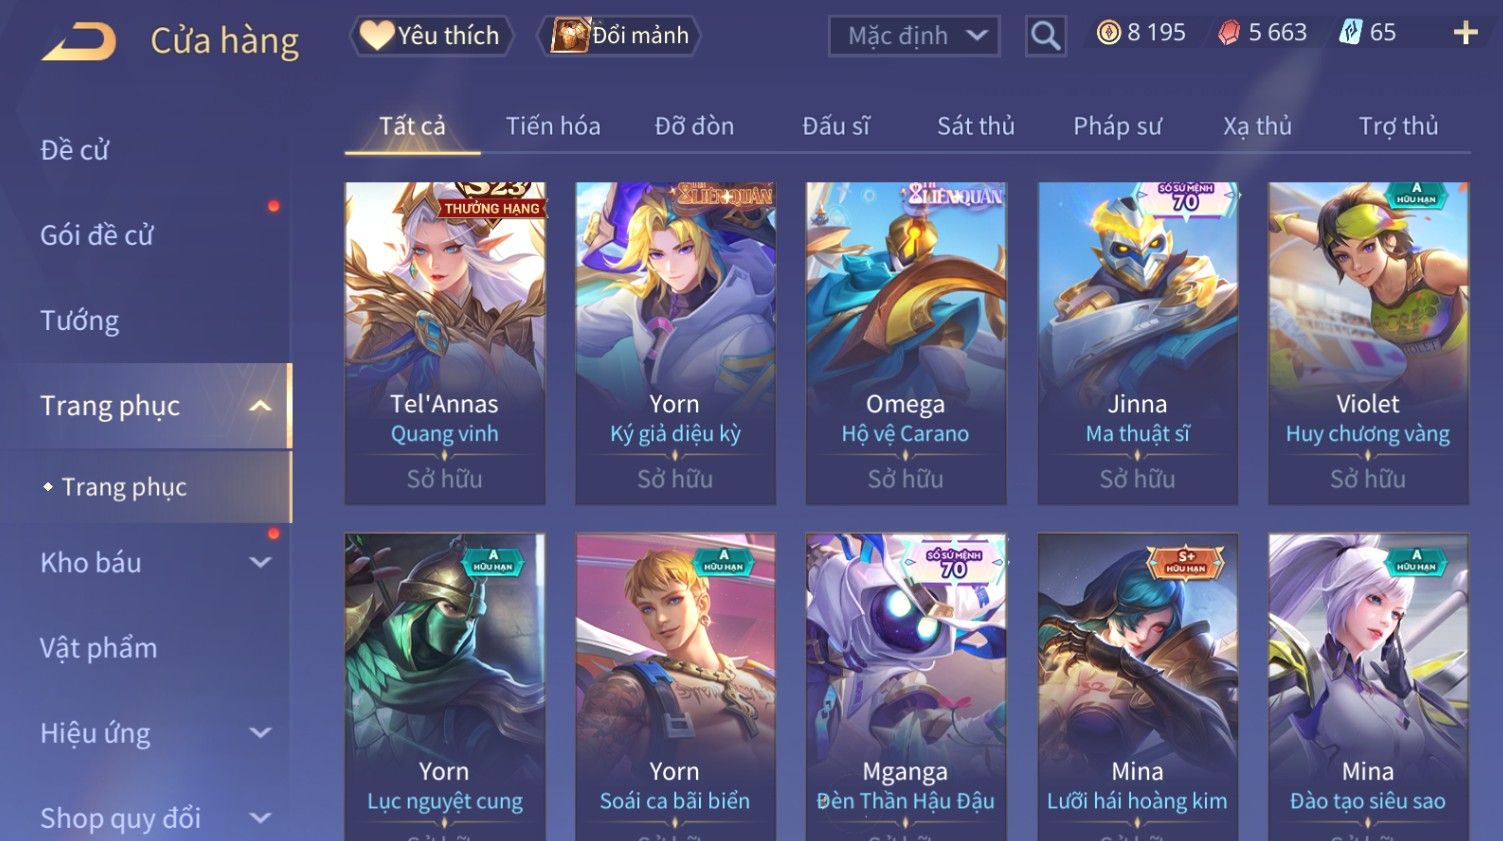This screenshot has width=1503, height=841.
Task: Collapse the Trang phục sidebar section
Action: (260, 406)
